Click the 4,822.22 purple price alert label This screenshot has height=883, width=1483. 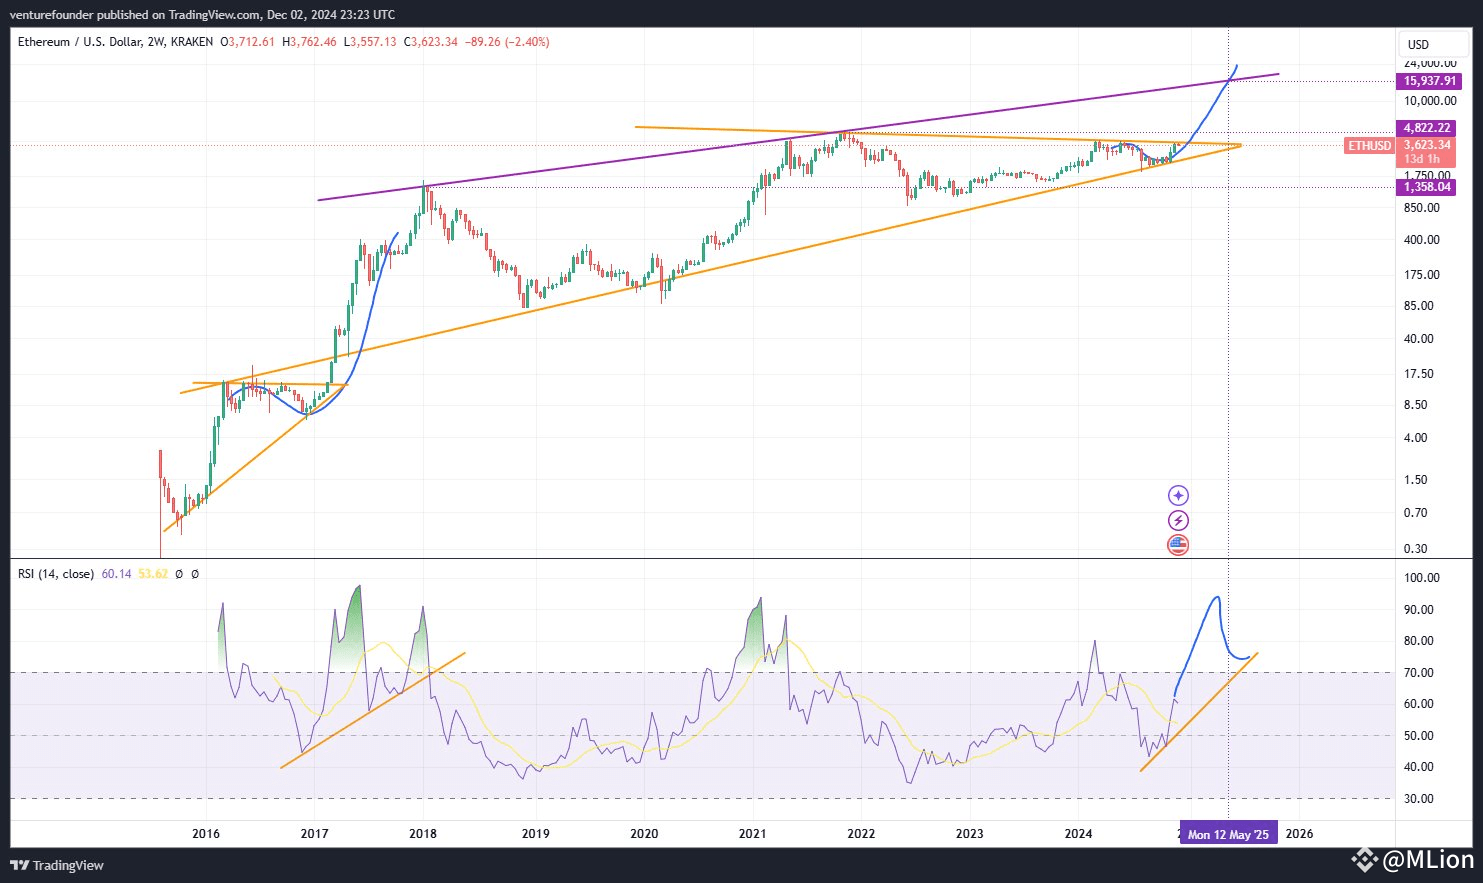tap(1428, 128)
